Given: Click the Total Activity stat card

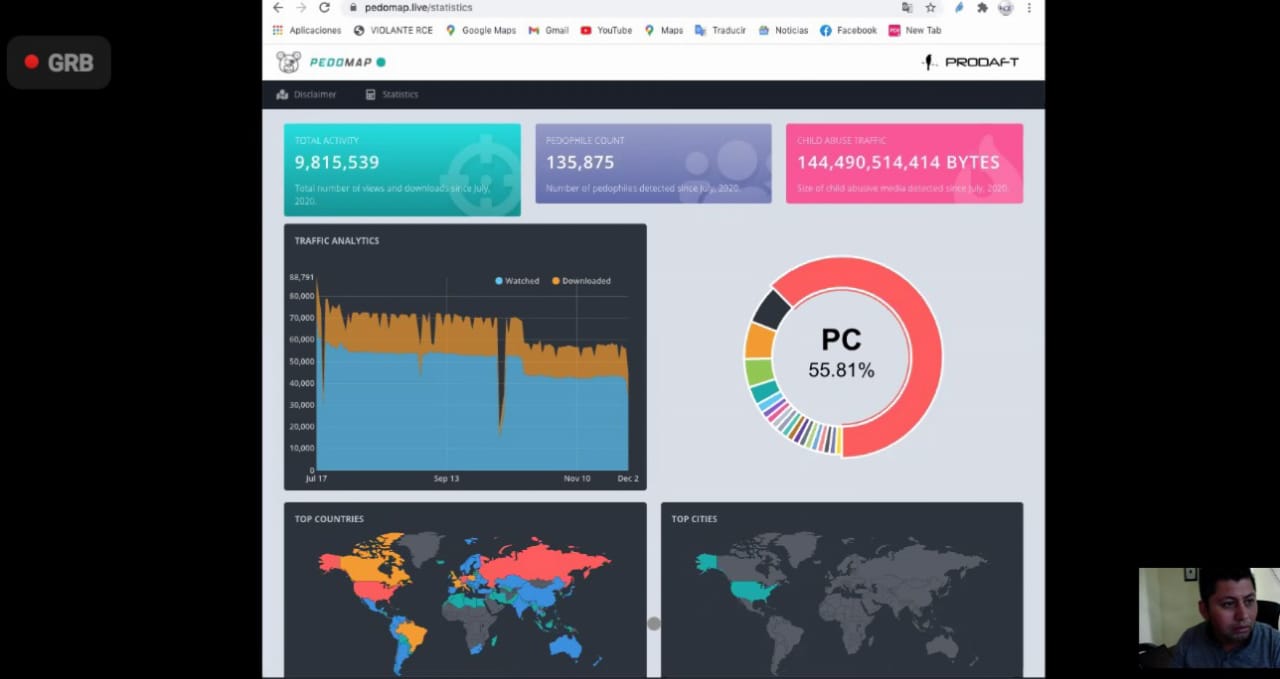Looking at the screenshot, I should click(402, 169).
